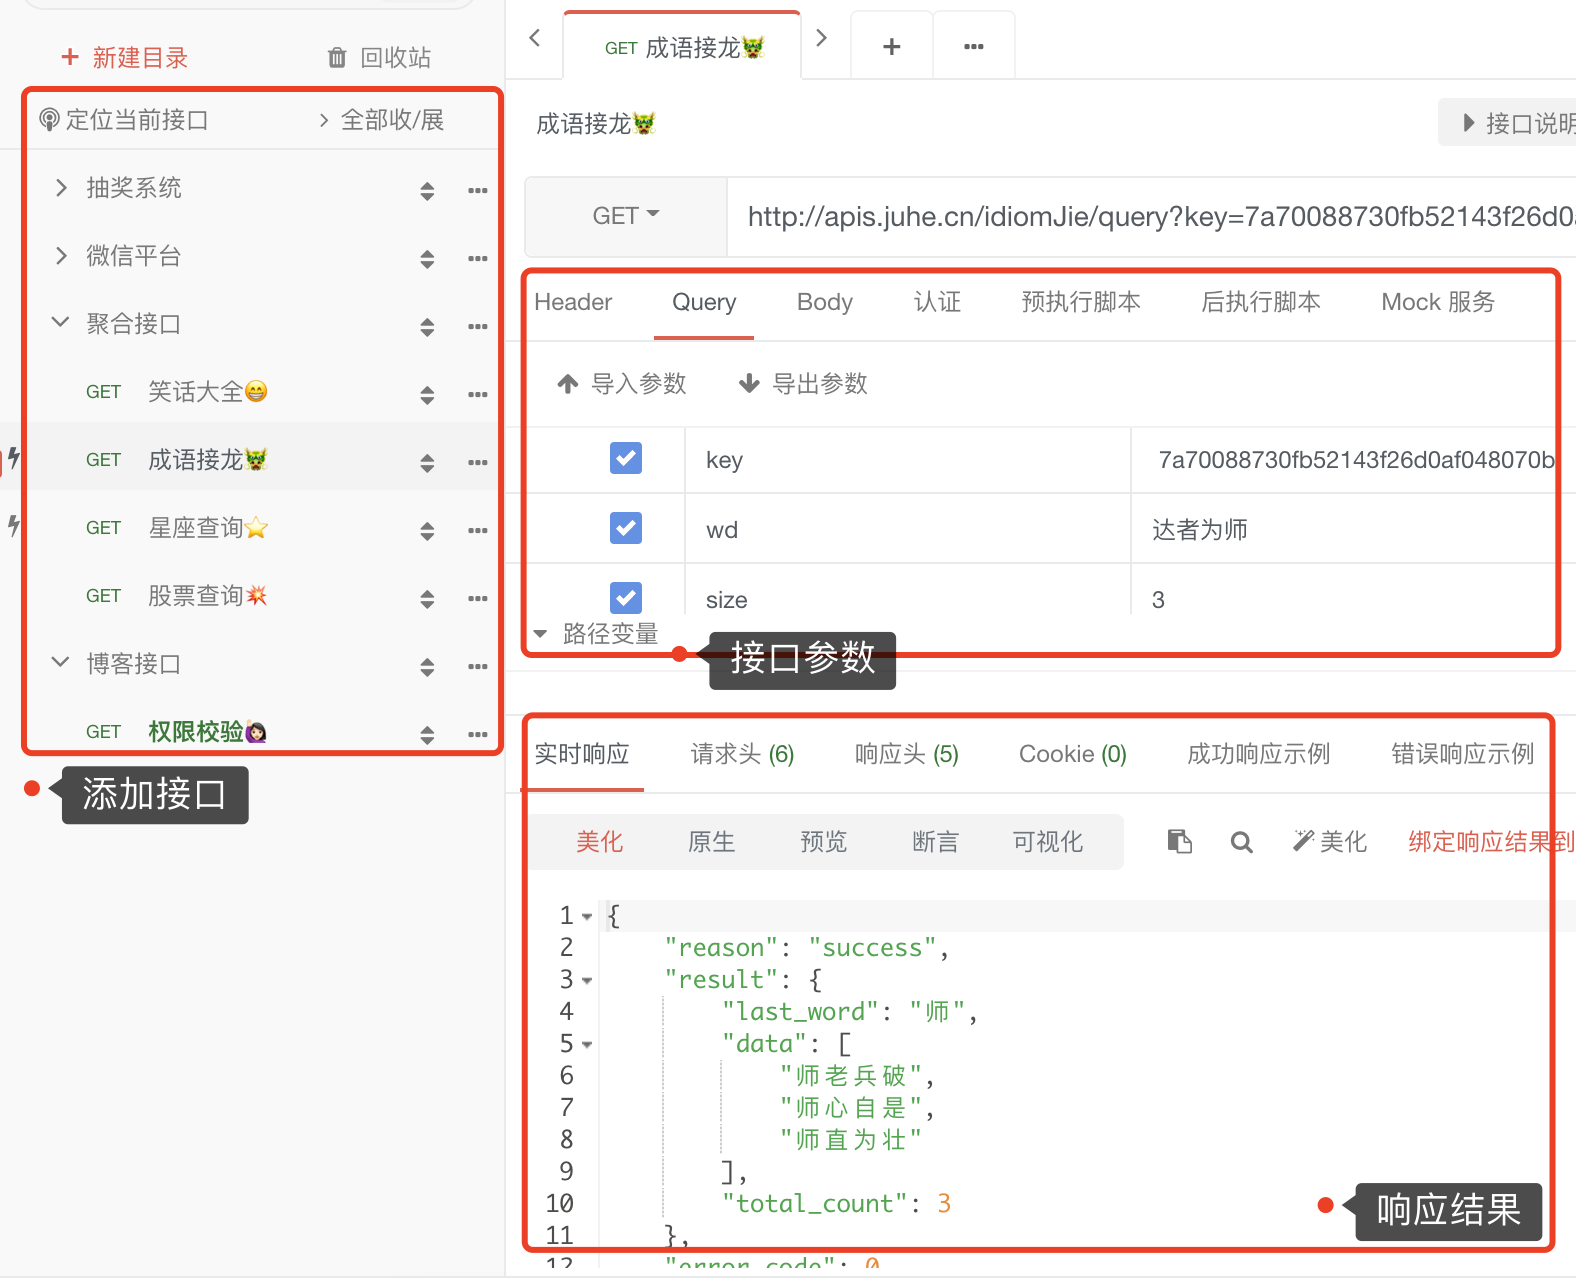This screenshot has width=1576, height=1278.
Task: Click sort handle for 抽奖系统
Action: [427, 191]
